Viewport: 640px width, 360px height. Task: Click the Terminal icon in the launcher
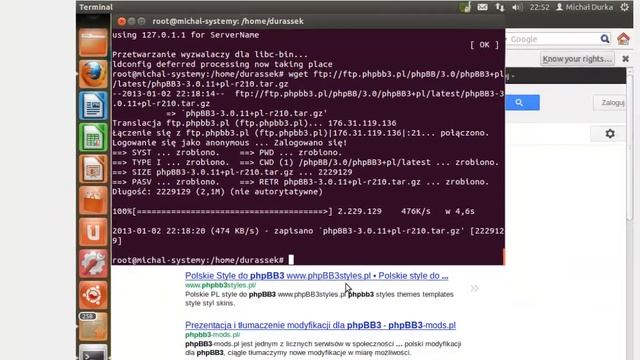point(93,353)
